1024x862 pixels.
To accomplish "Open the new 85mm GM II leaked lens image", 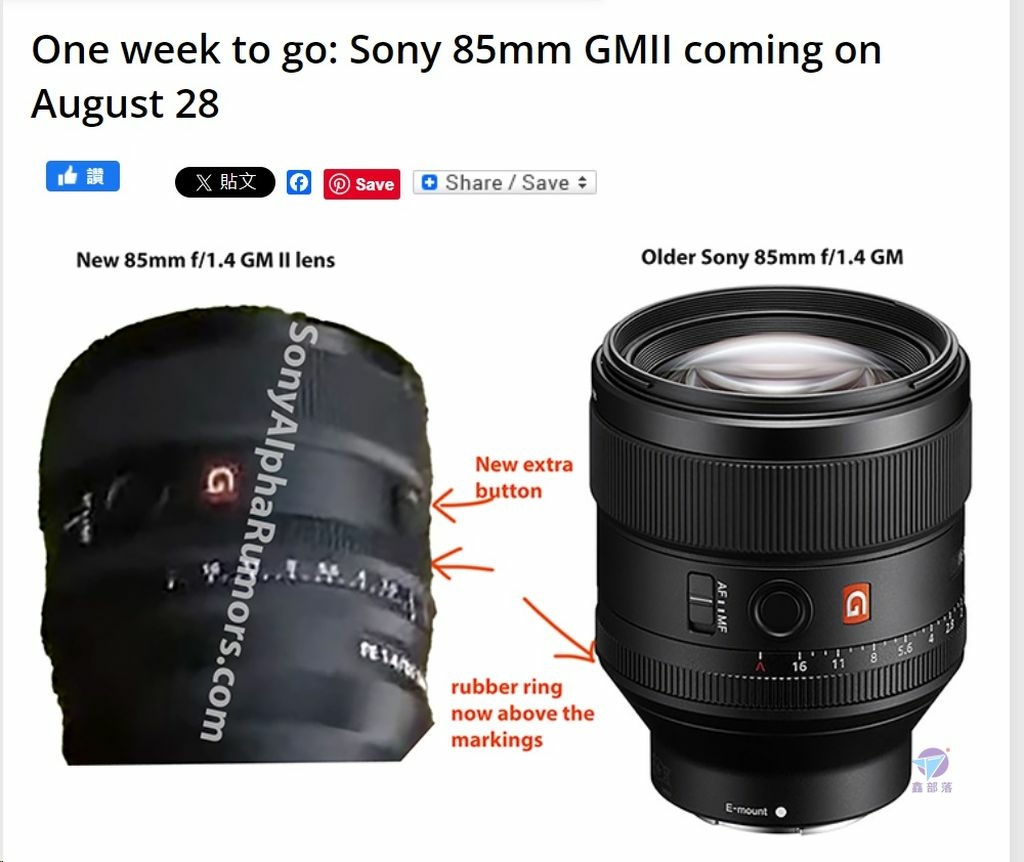I will coord(238,534).
